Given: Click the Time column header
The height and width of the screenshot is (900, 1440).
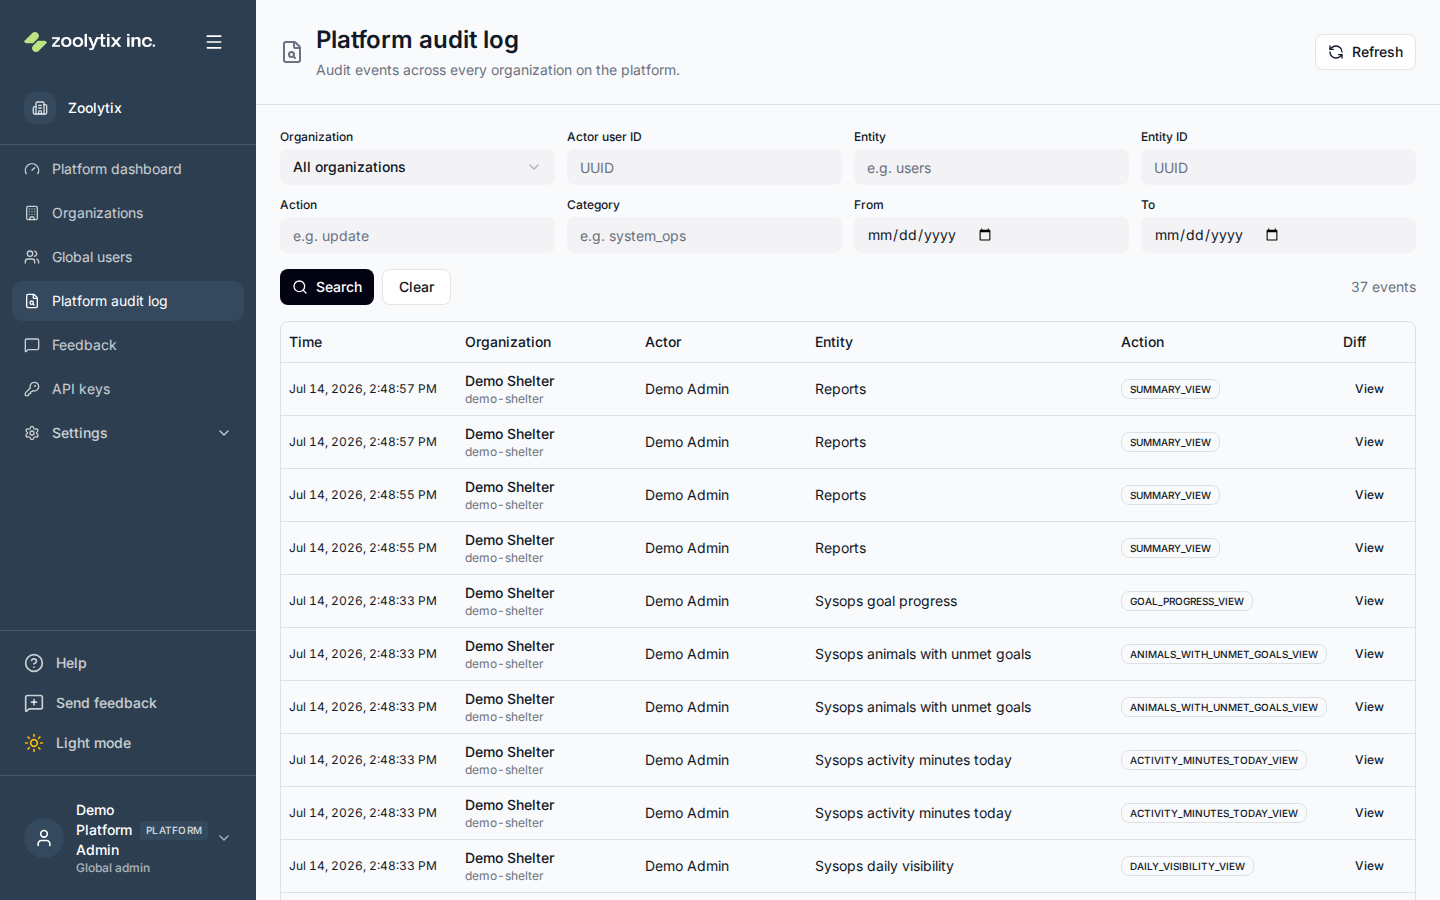Looking at the screenshot, I should click(306, 342).
